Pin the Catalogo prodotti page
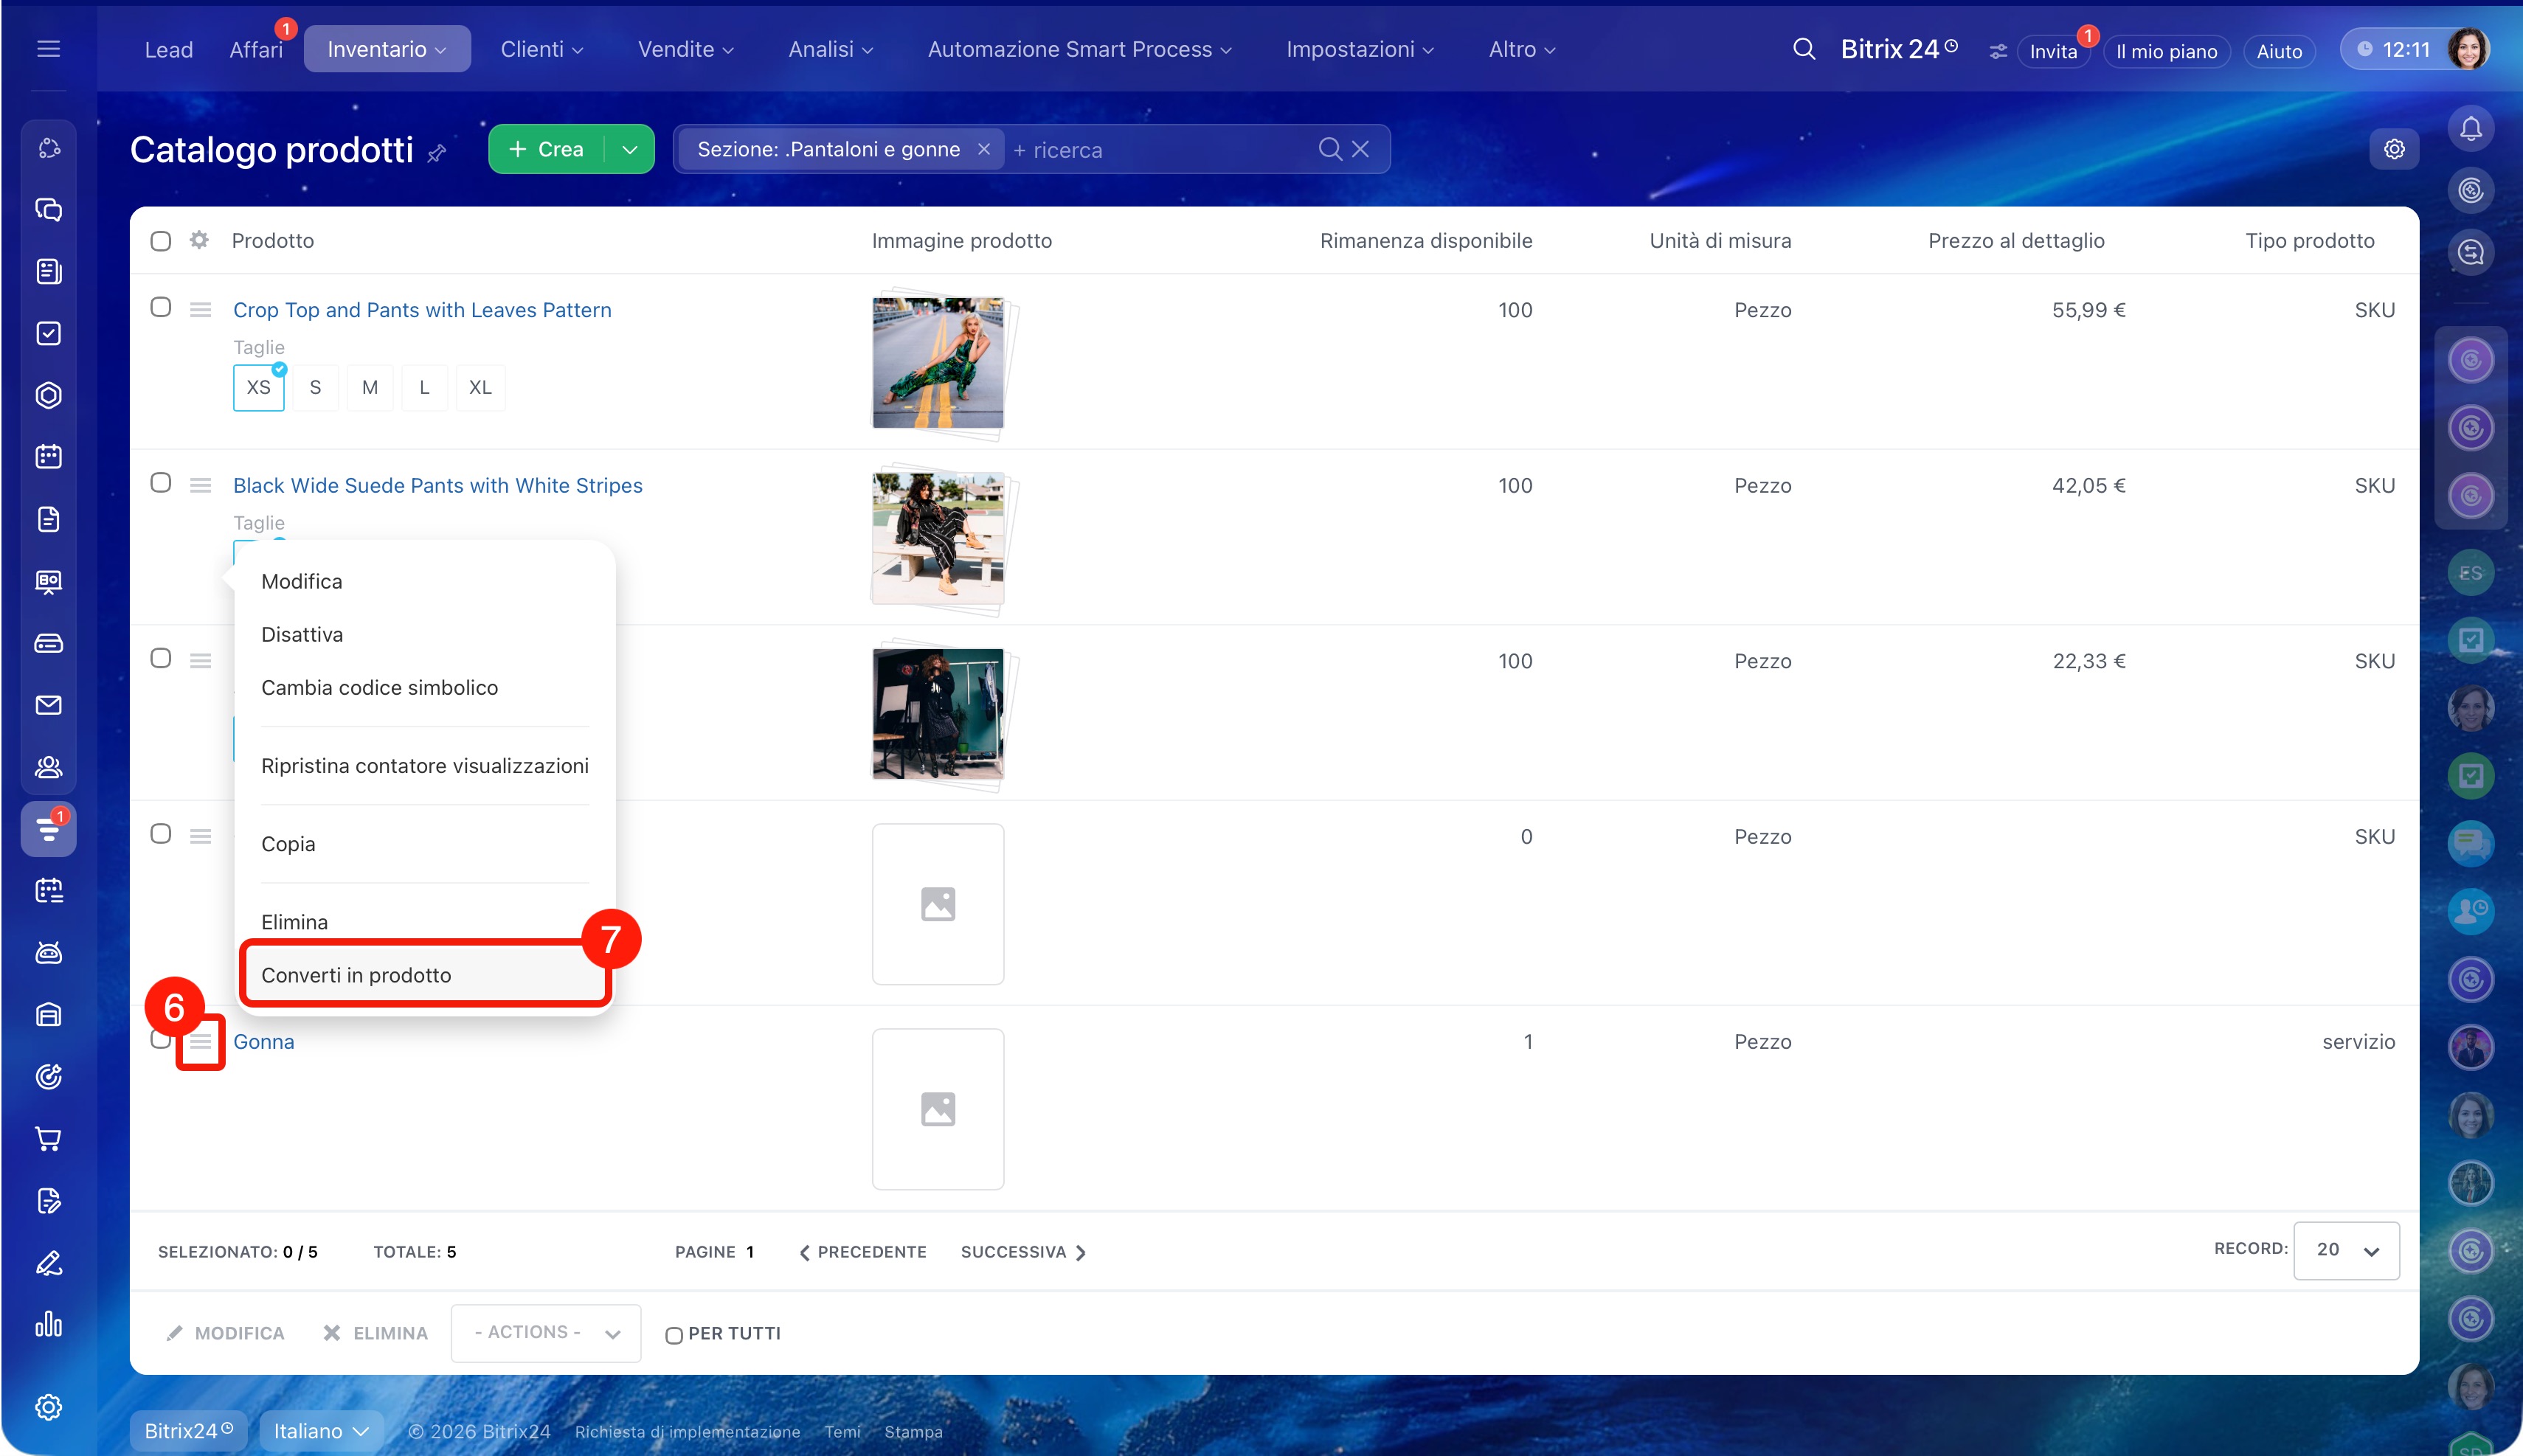2523x1456 pixels. click(437, 153)
